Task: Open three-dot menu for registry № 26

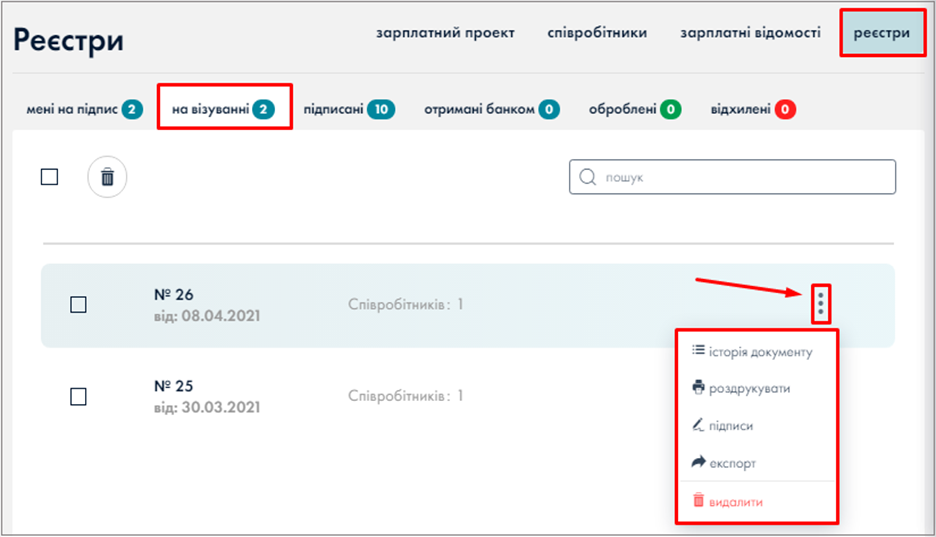Action: [820, 303]
